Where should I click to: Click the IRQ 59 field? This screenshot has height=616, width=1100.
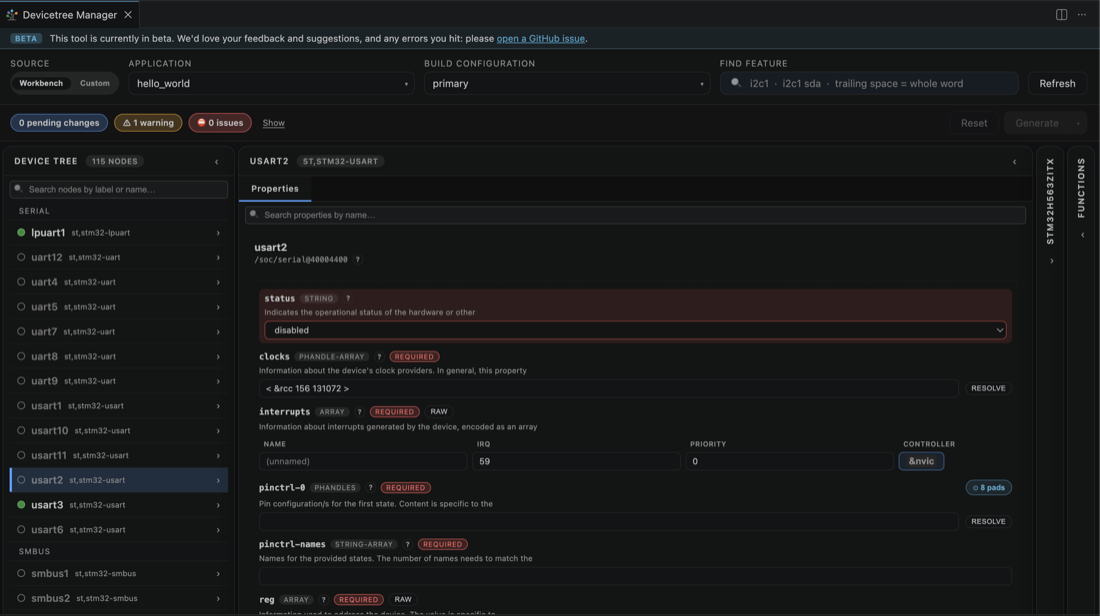[x=576, y=462]
